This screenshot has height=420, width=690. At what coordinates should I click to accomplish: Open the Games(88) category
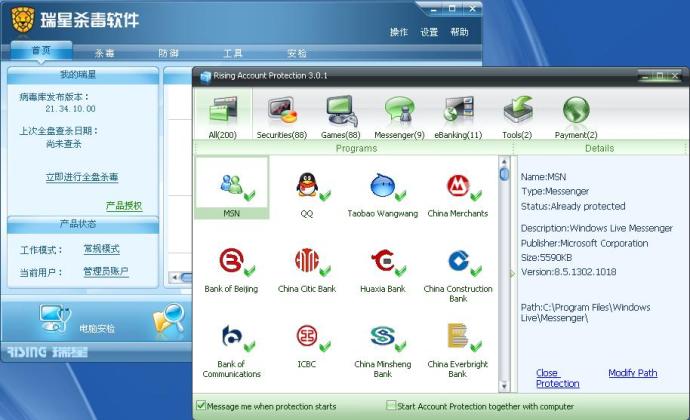point(341,111)
